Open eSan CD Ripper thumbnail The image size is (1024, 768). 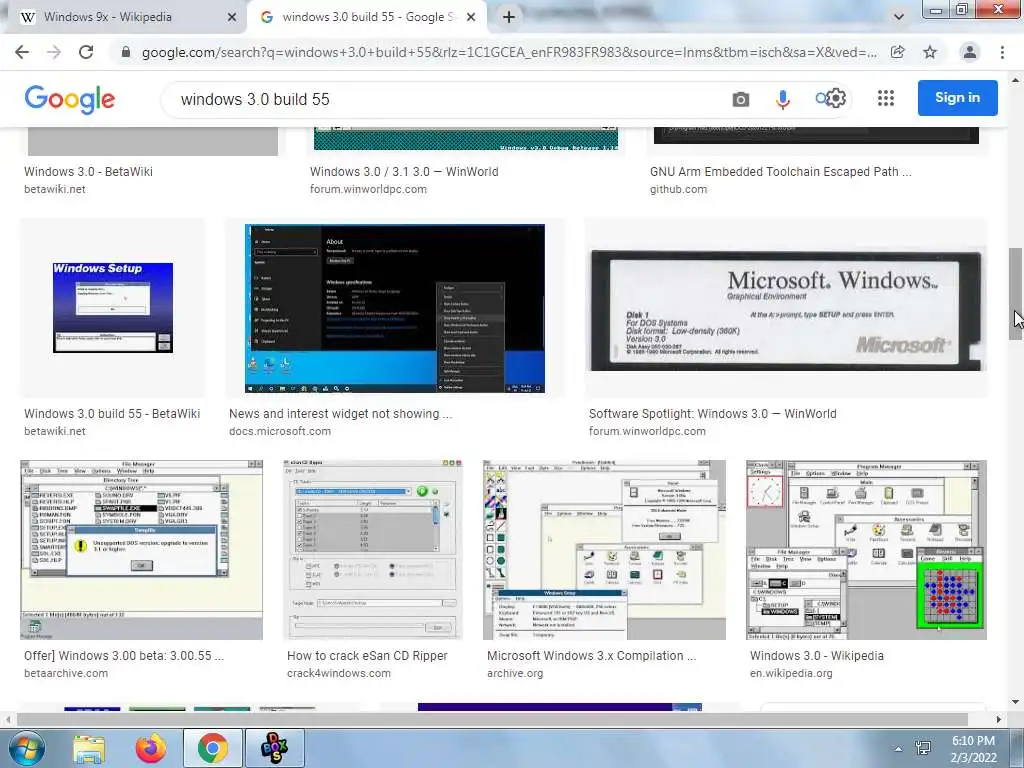click(x=372, y=550)
